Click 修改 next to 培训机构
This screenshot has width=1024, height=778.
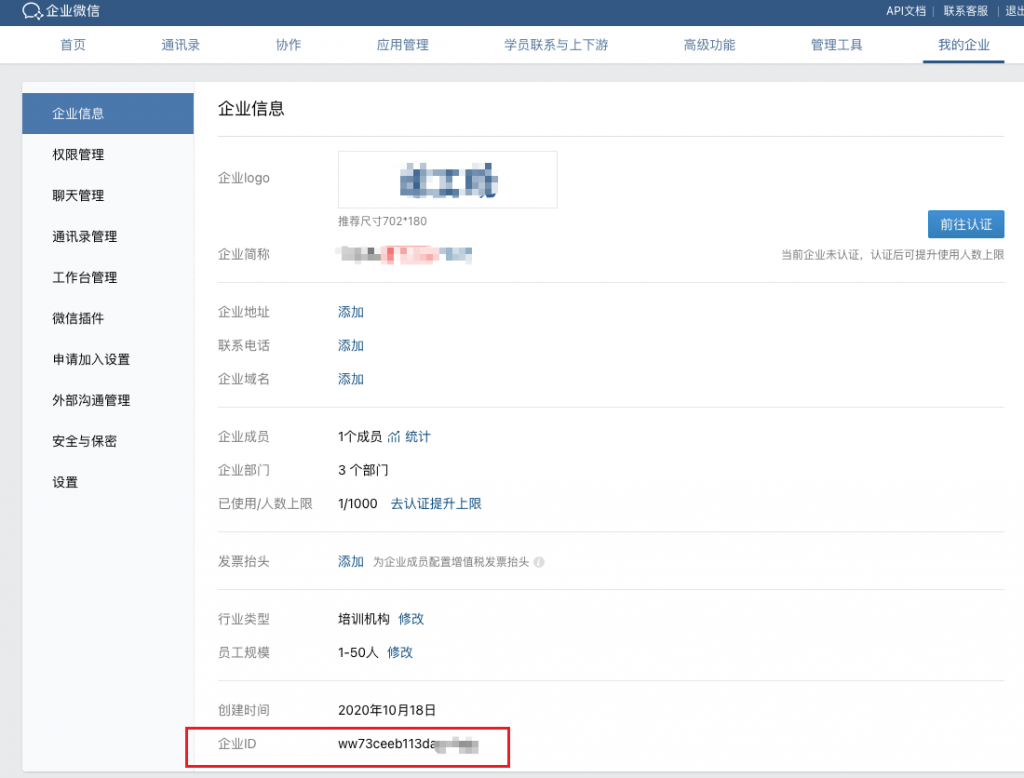click(411, 619)
